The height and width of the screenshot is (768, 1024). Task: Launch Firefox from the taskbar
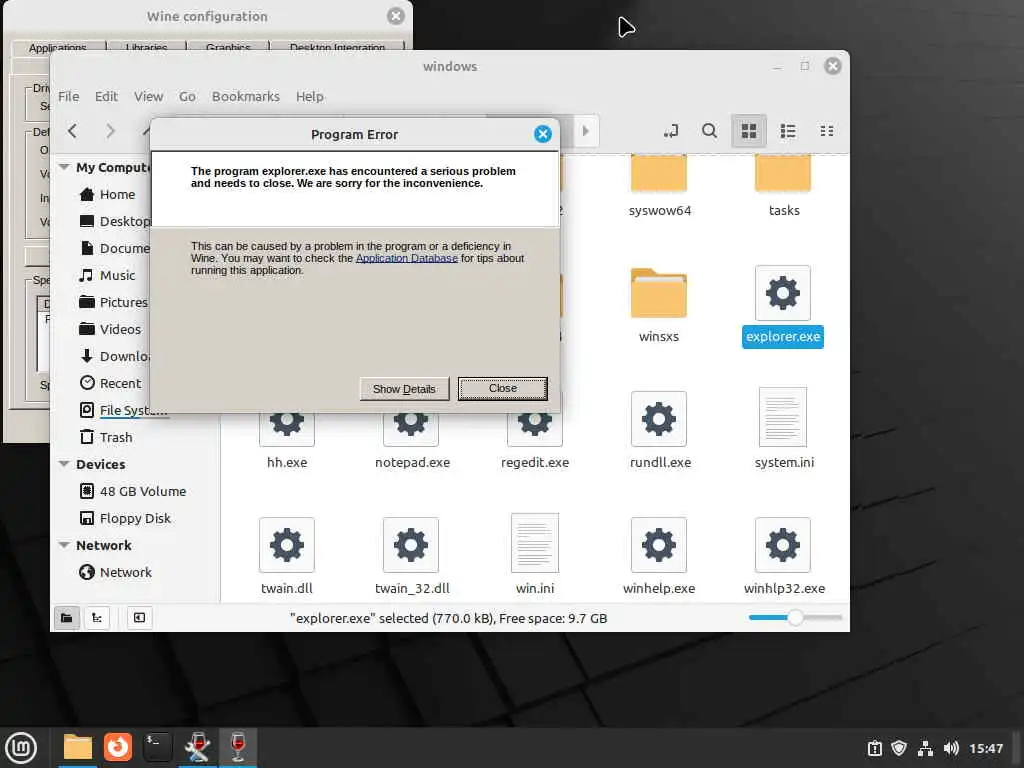[118, 747]
